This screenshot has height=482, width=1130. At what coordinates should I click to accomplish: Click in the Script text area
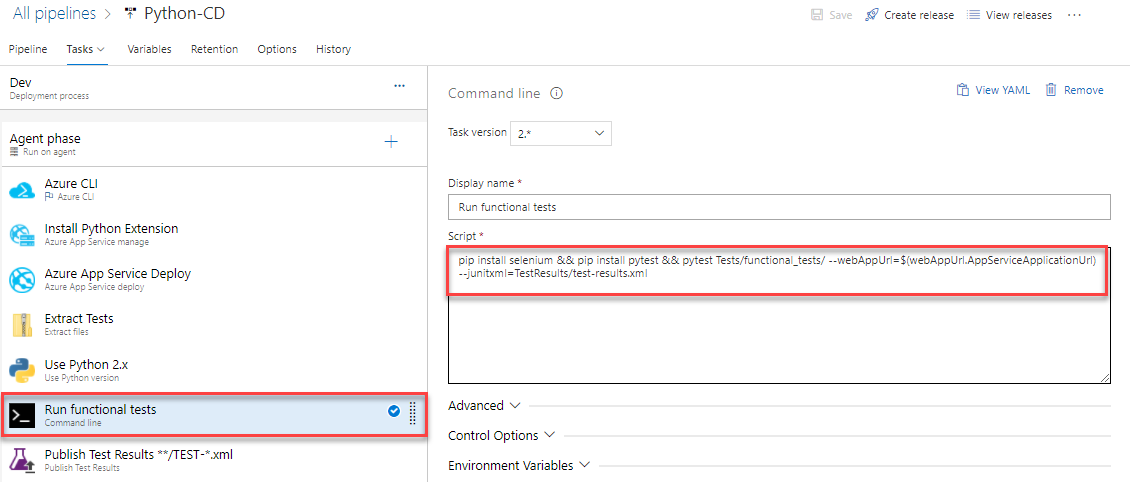coord(779,315)
